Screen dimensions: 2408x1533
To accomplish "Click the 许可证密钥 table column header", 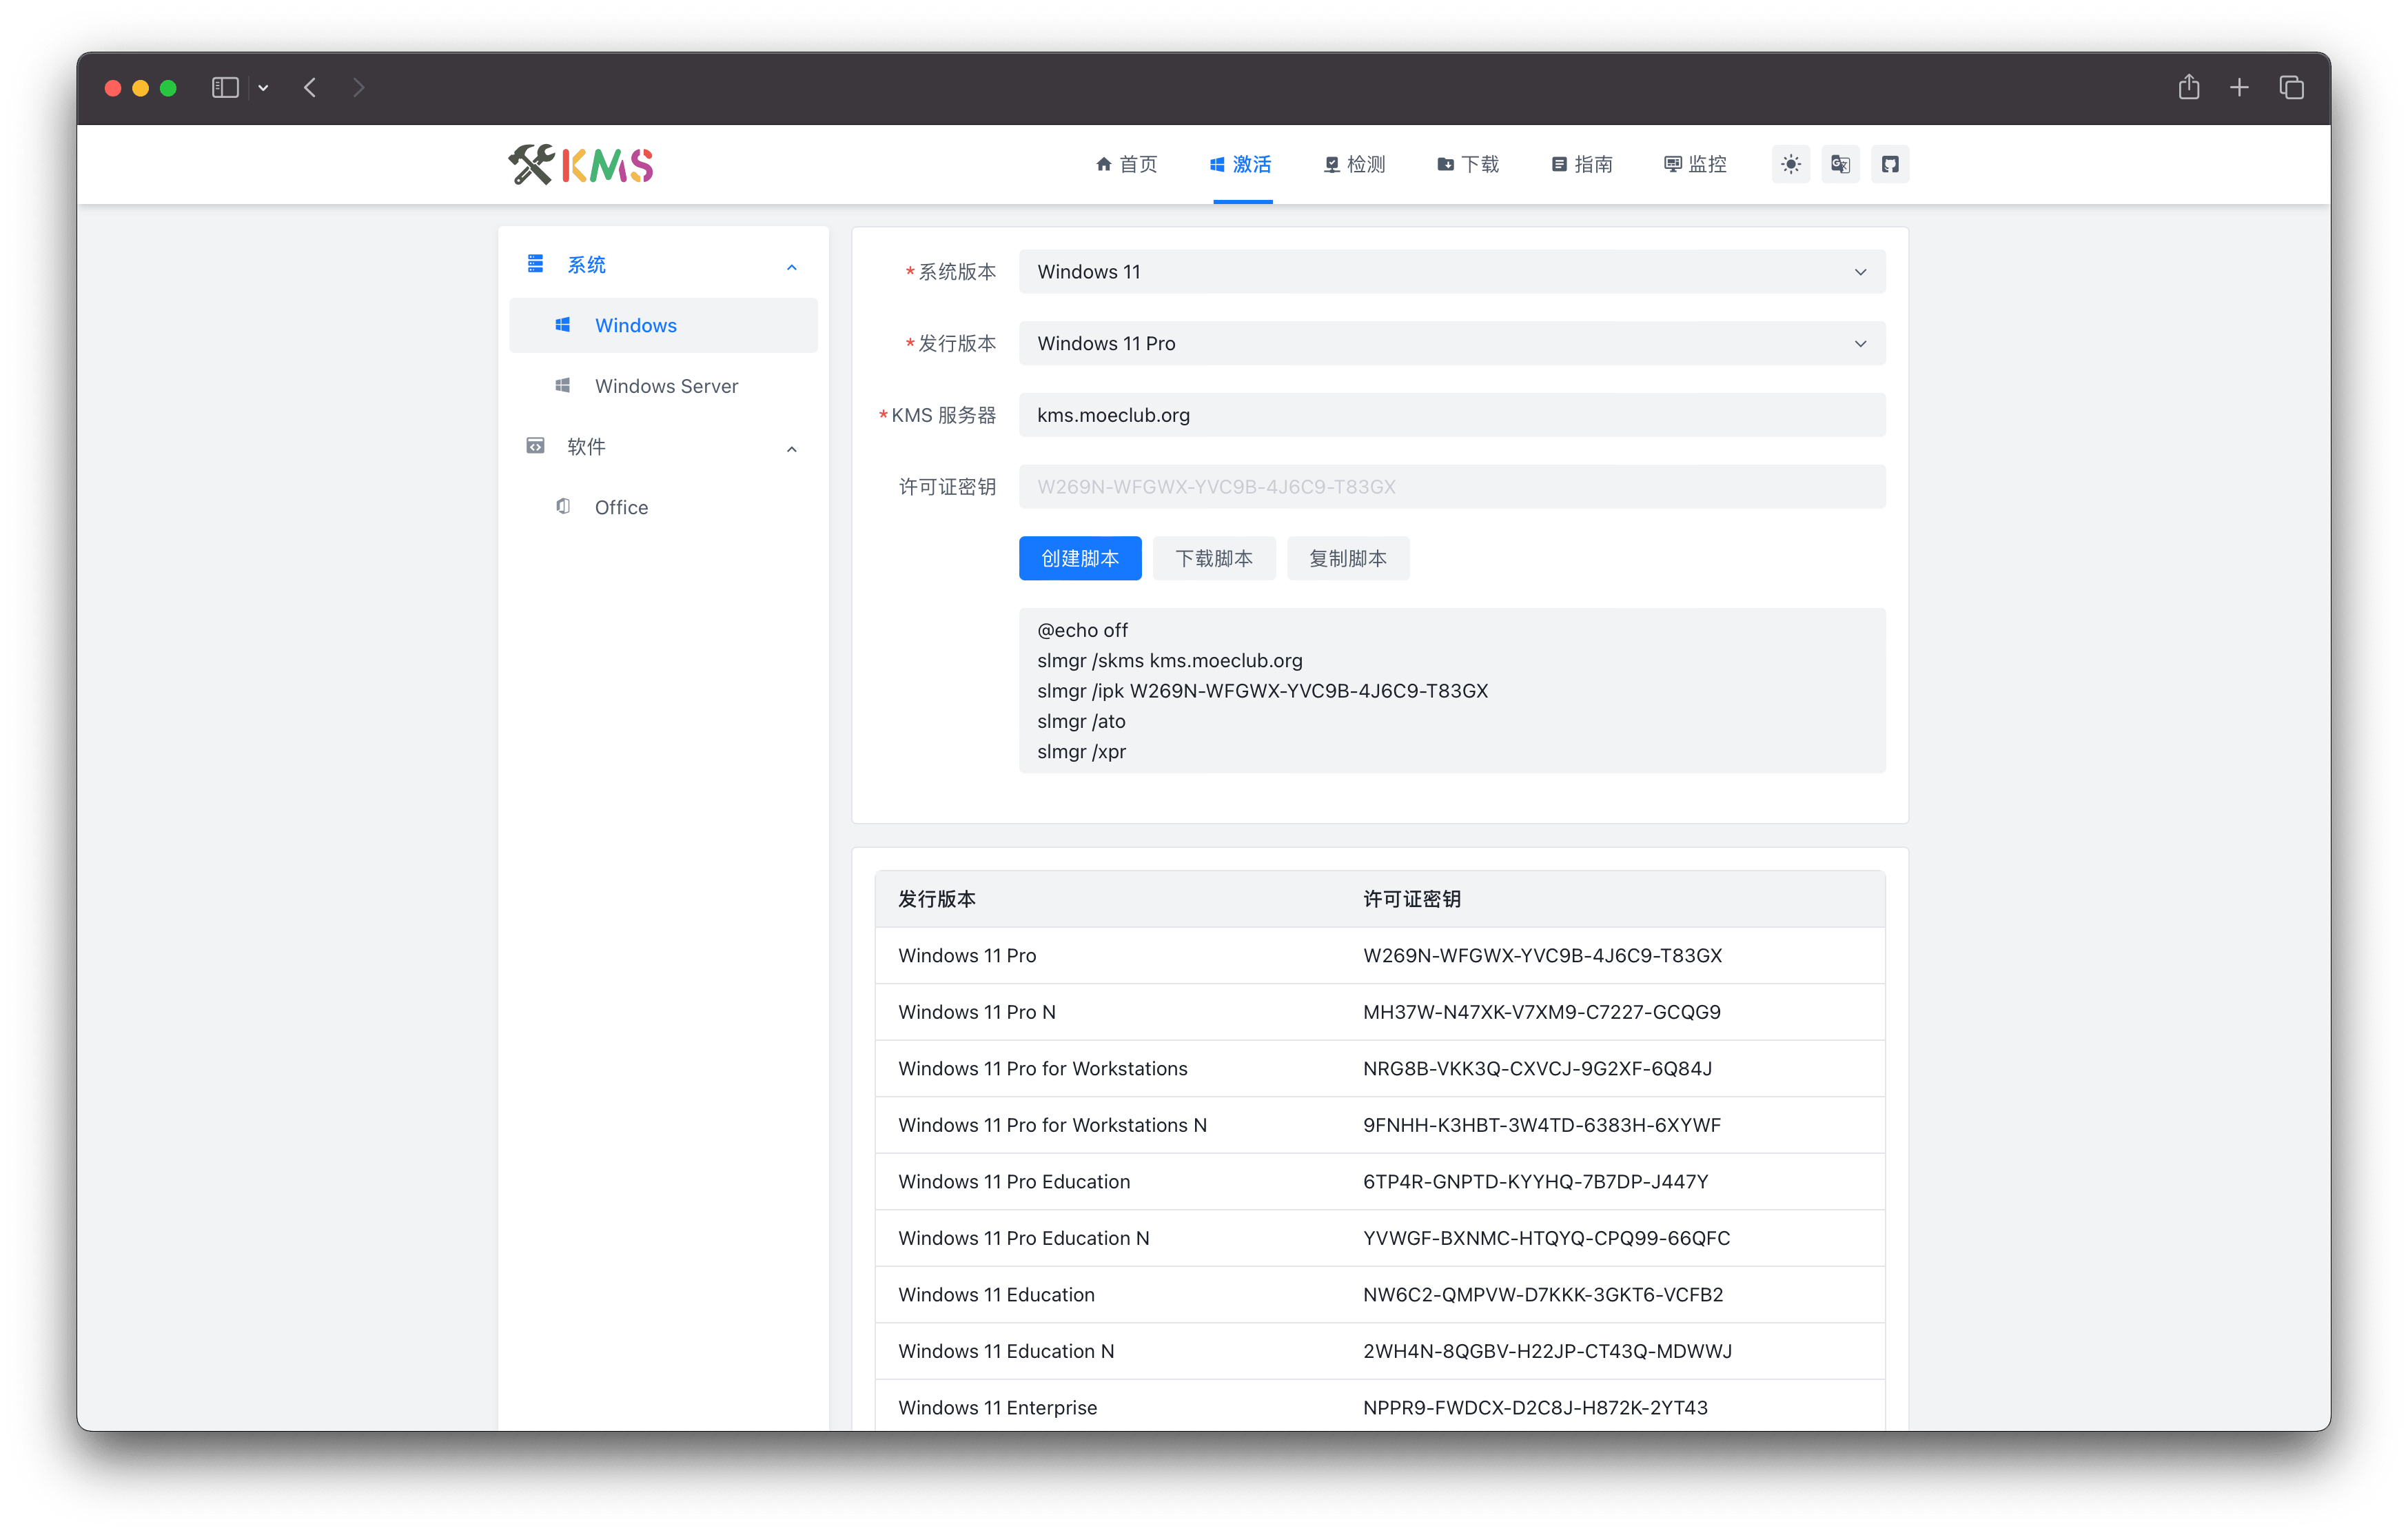I will pos(1412,899).
